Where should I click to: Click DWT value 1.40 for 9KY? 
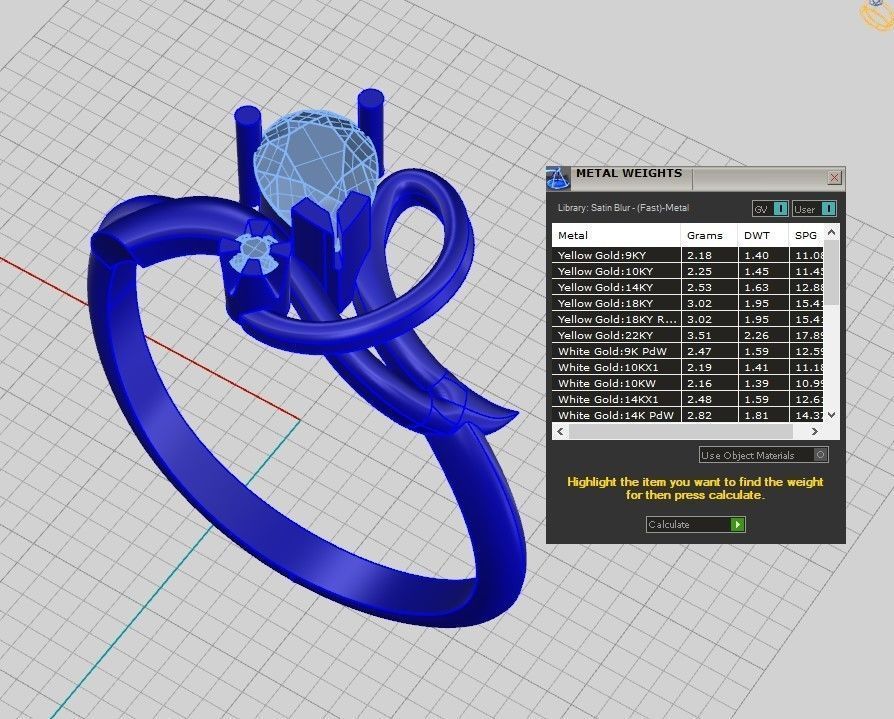756,255
